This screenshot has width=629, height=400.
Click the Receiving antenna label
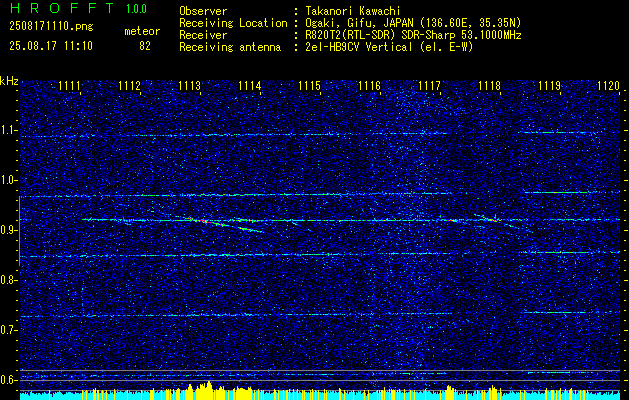(230, 47)
